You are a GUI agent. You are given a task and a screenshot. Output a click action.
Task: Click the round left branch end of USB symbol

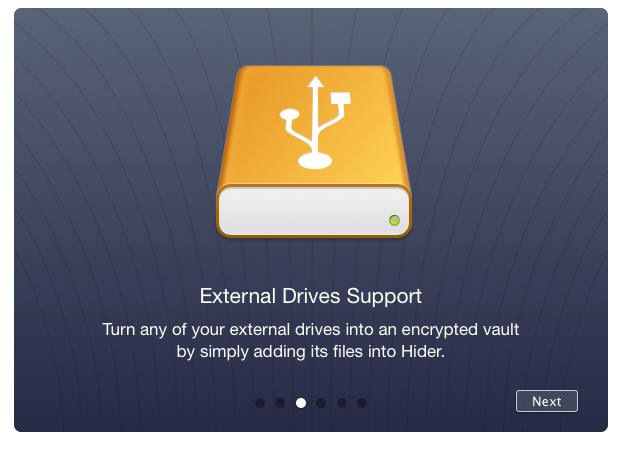tap(290, 114)
